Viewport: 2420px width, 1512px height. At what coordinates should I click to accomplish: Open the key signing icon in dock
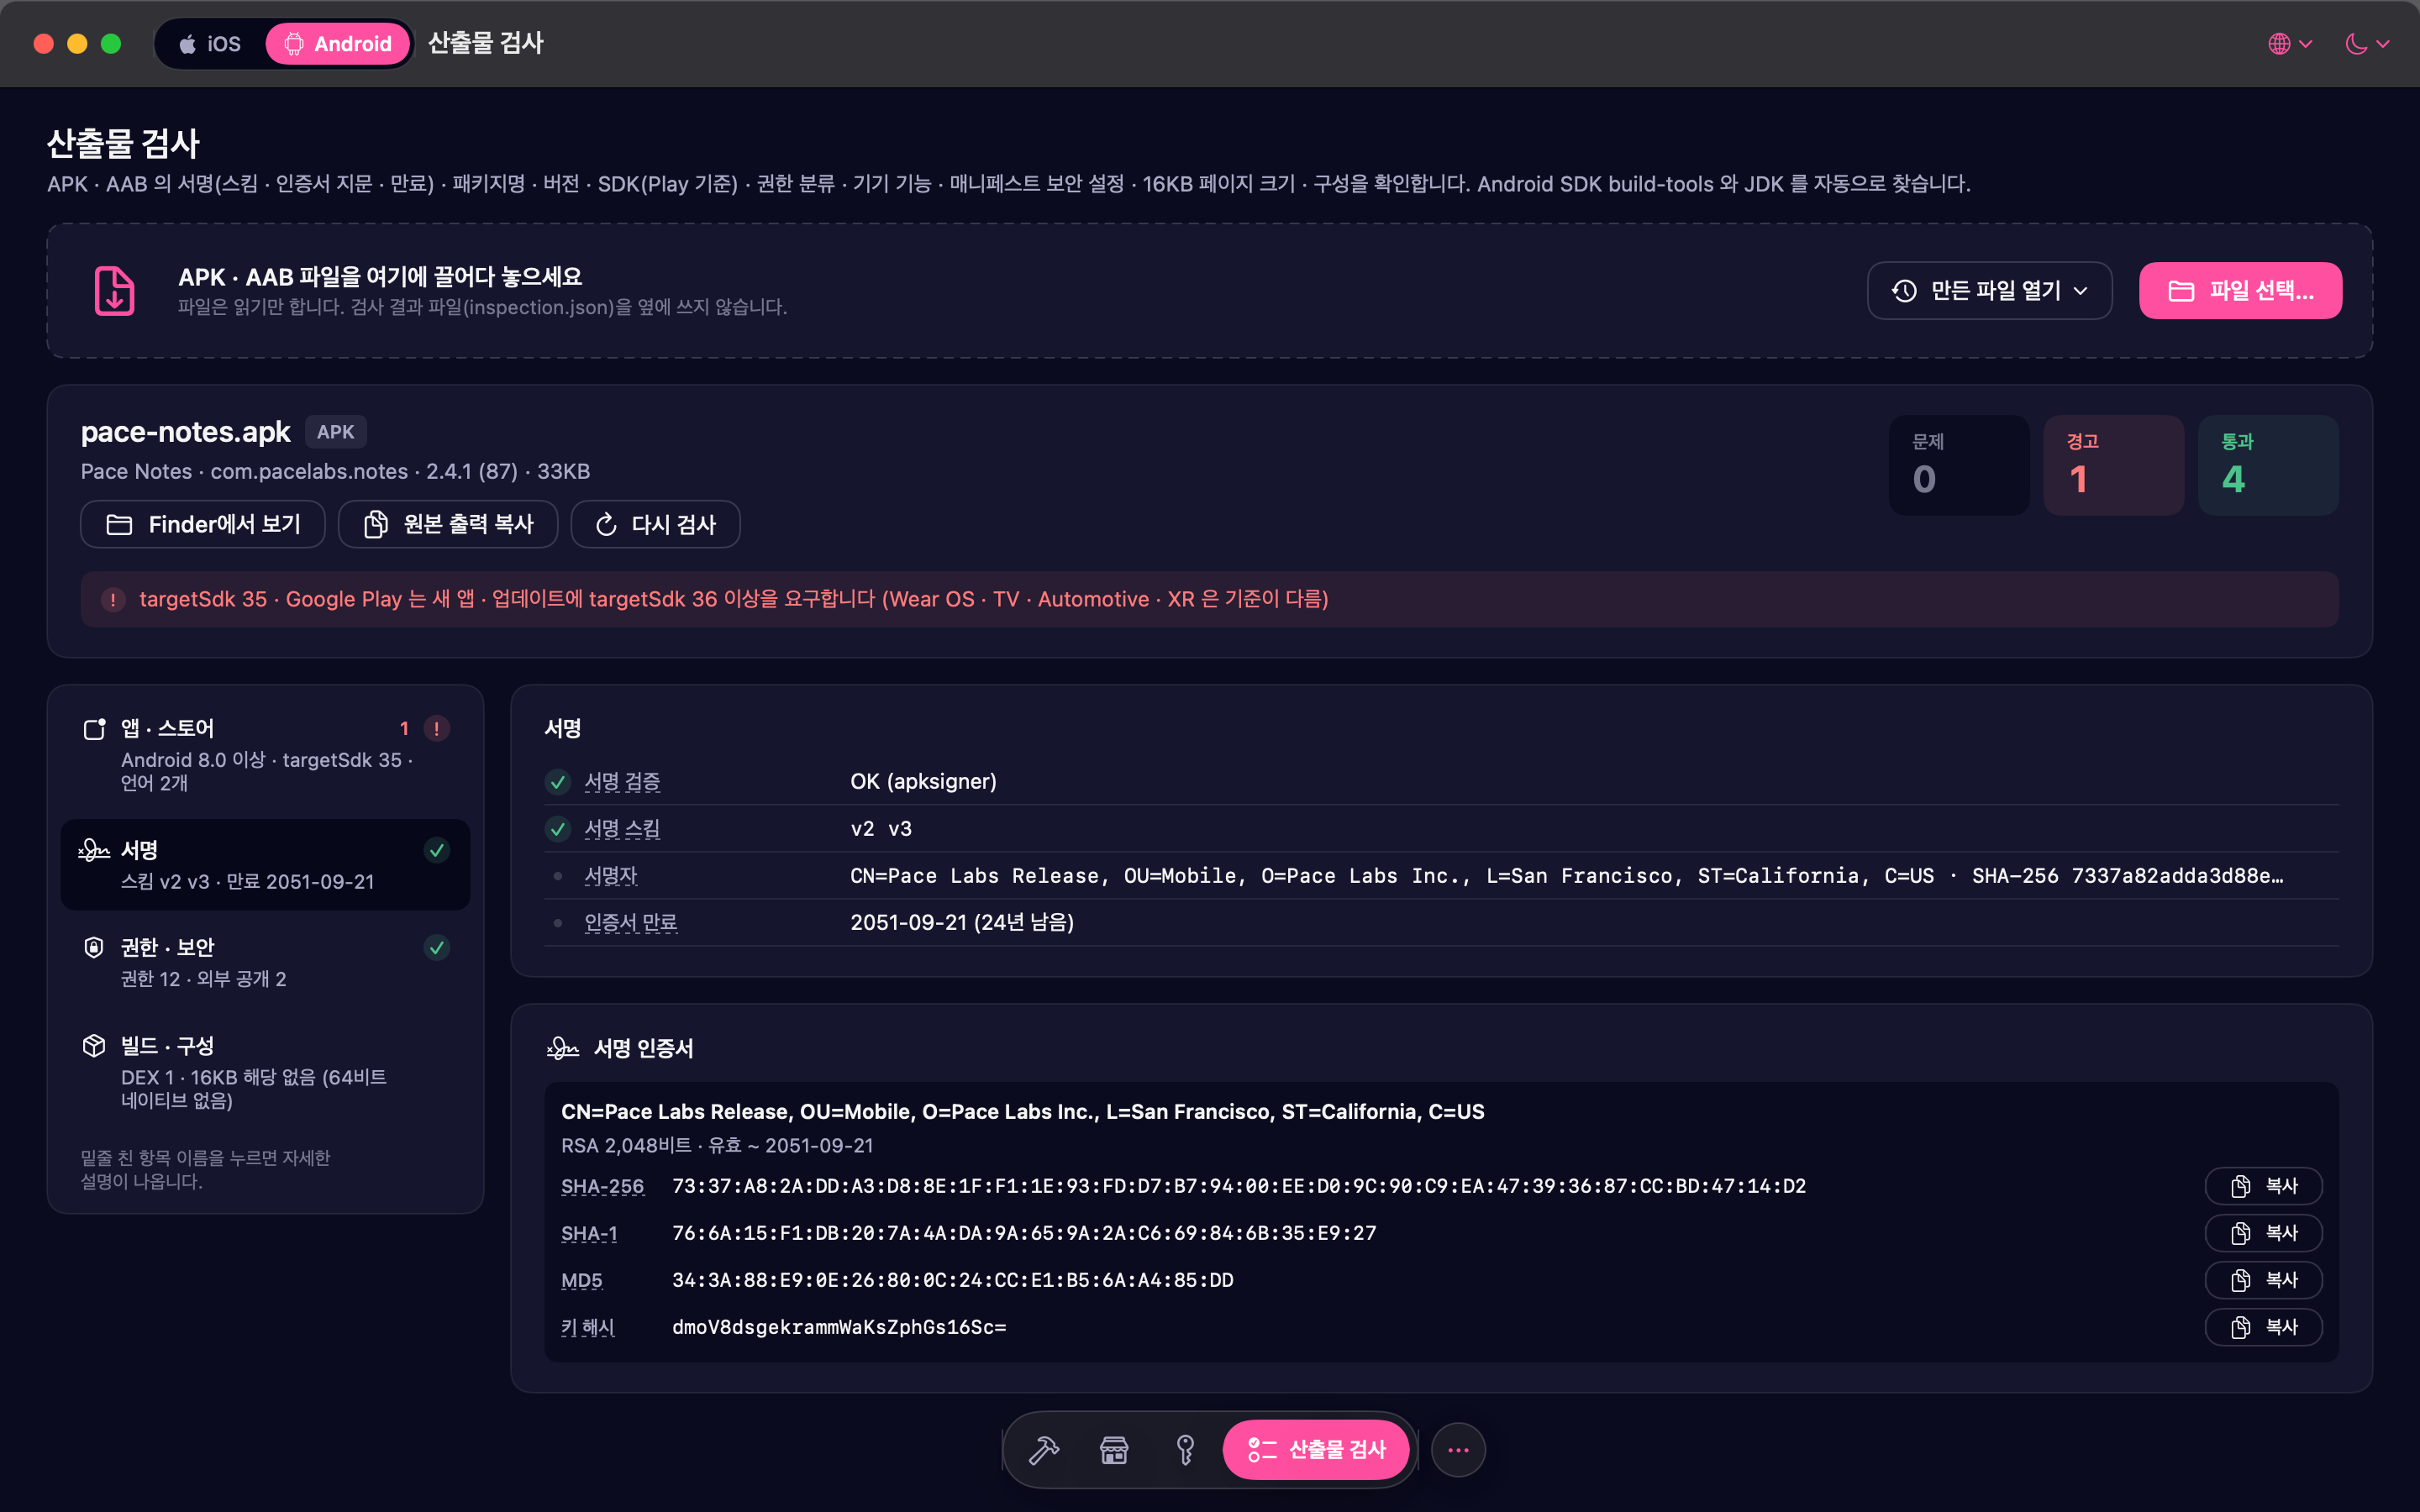(x=1185, y=1449)
